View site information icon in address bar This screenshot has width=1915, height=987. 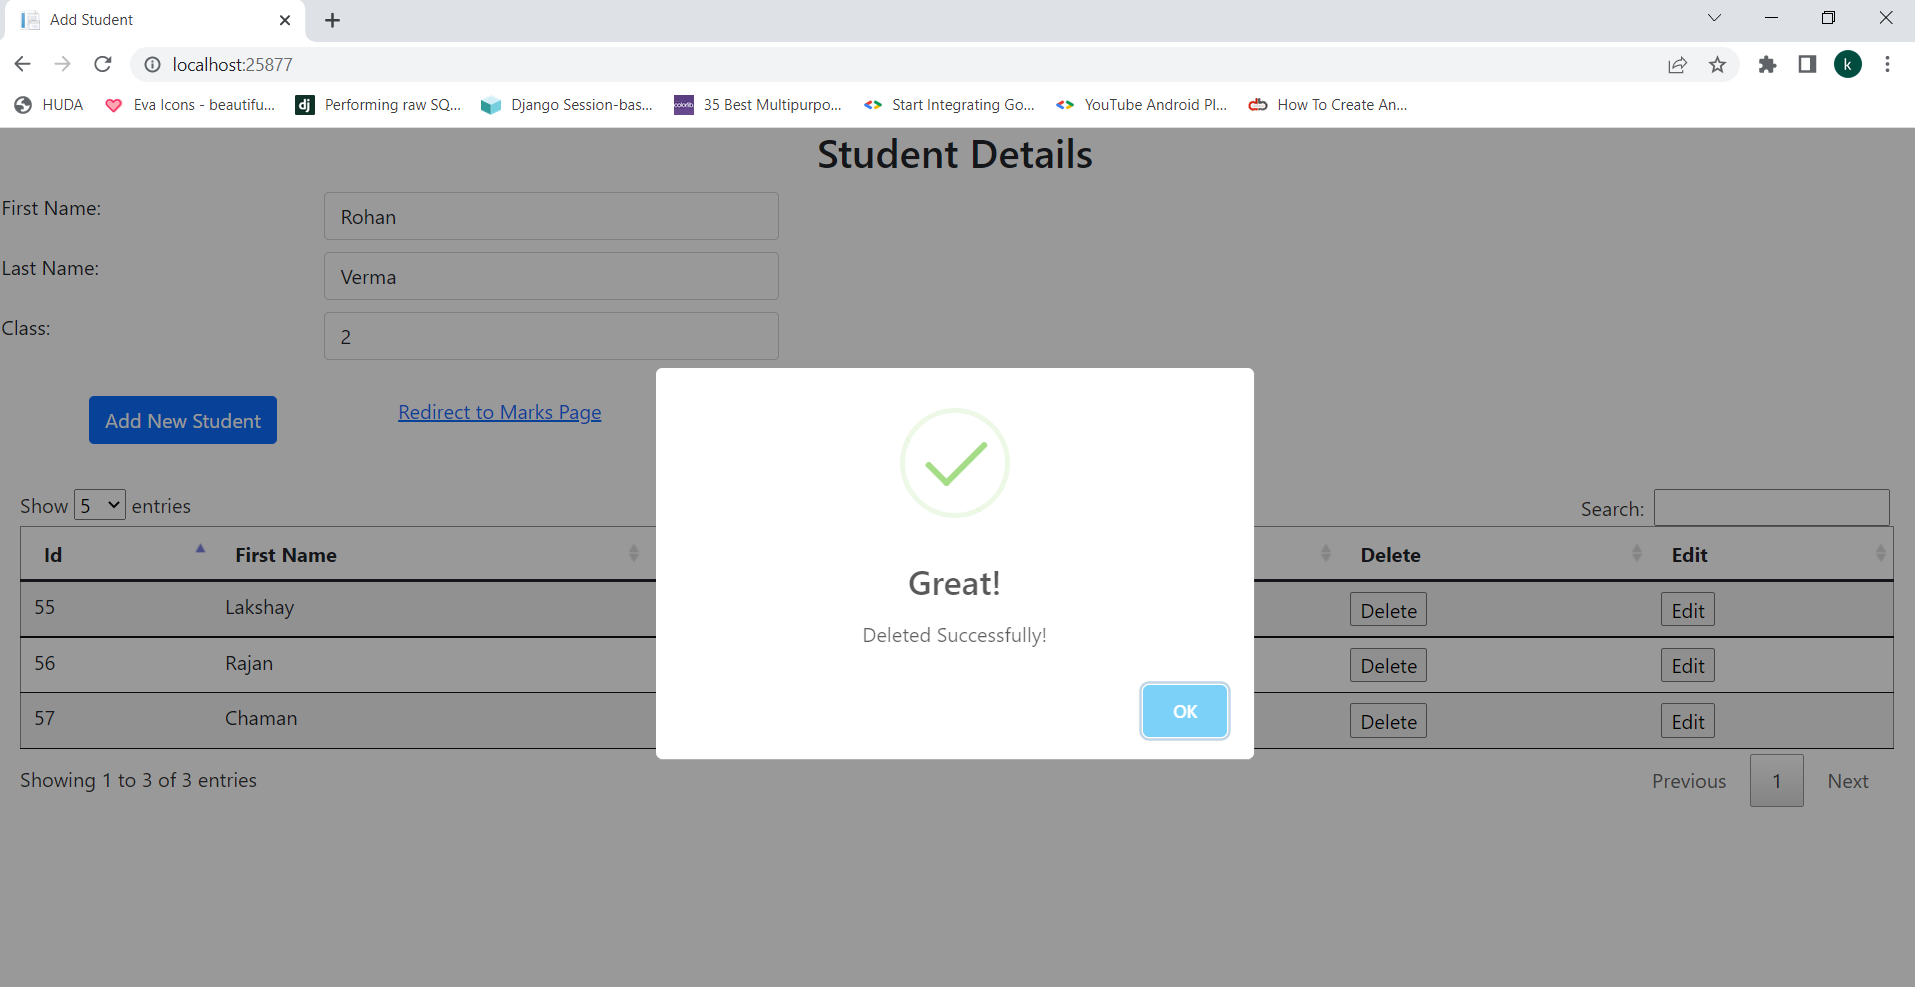(x=152, y=64)
